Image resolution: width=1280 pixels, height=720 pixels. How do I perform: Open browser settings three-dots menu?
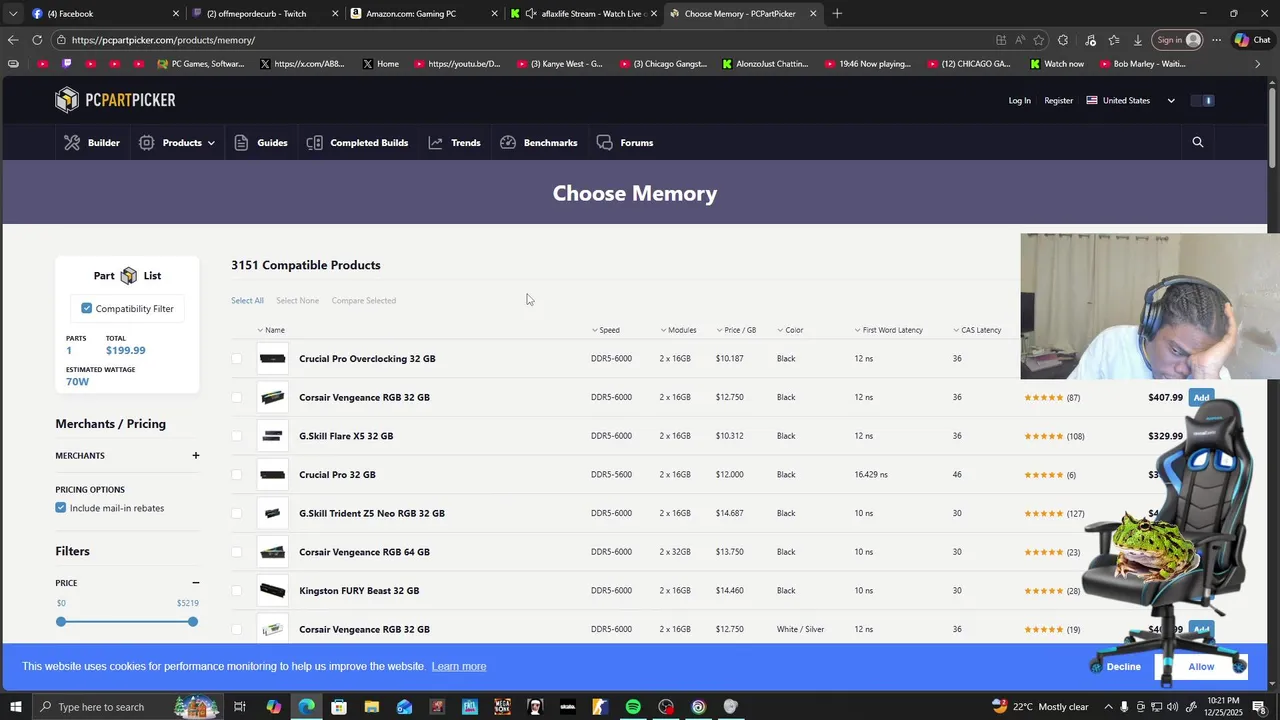point(1216,40)
